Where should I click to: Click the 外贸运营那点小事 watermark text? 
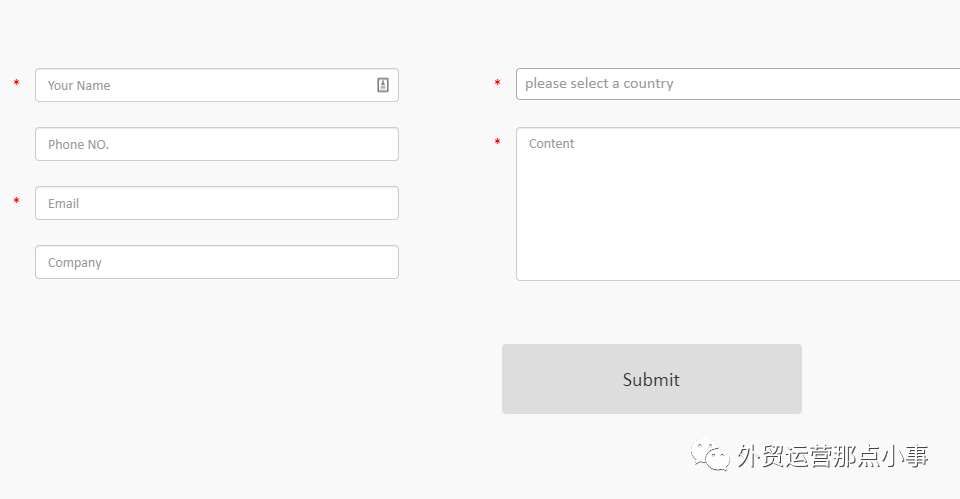click(x=833, y=457)
